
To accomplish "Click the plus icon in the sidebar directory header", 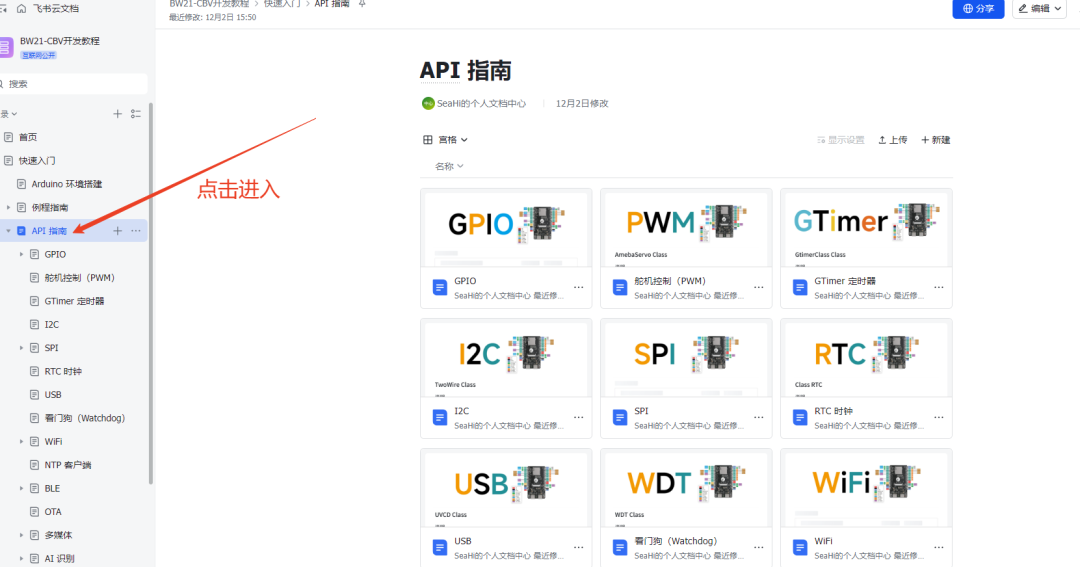I will pos(117,114).
